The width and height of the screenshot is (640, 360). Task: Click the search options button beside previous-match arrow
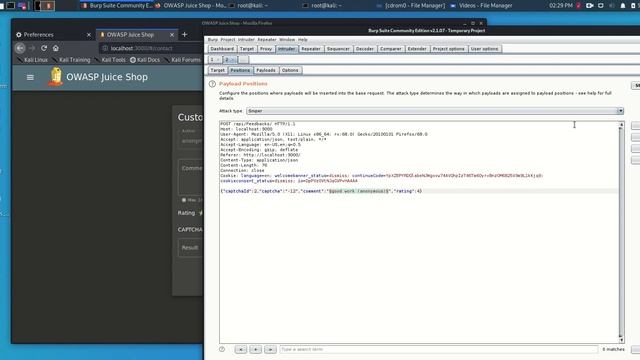pos(256,349)
